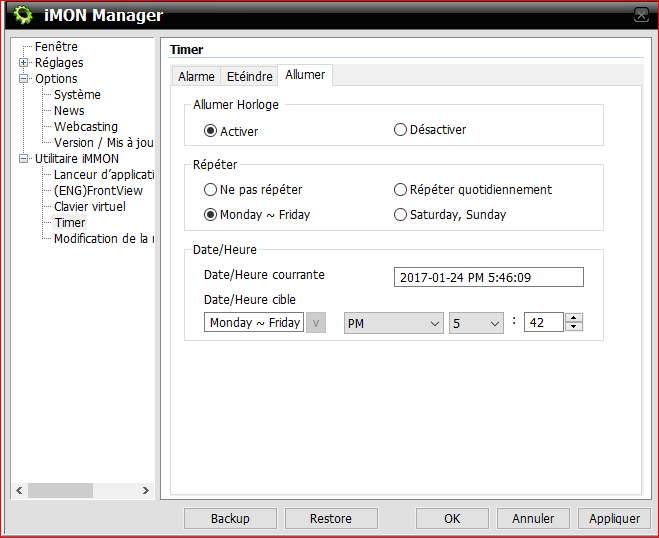Switch to the Alarme tab

point(196,76)
